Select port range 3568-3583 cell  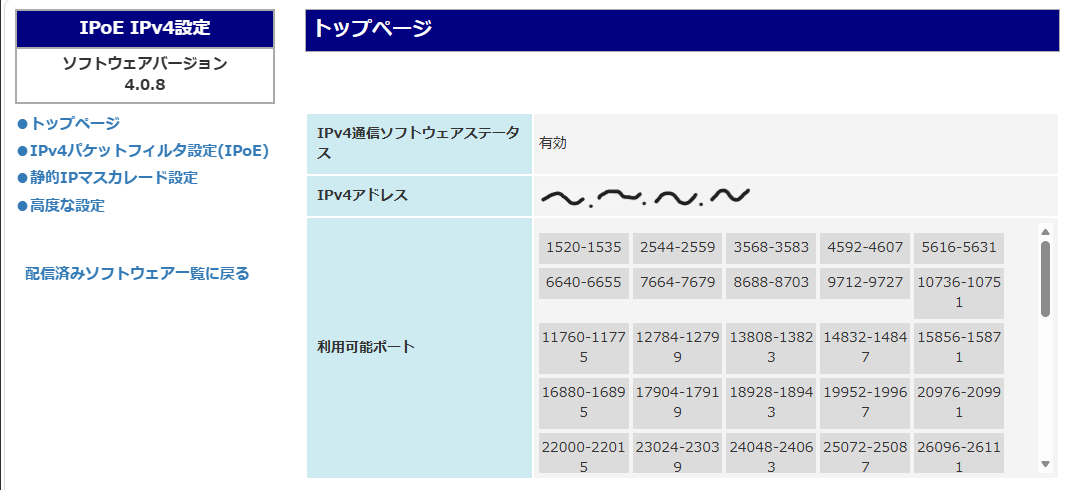coord(770,248)
